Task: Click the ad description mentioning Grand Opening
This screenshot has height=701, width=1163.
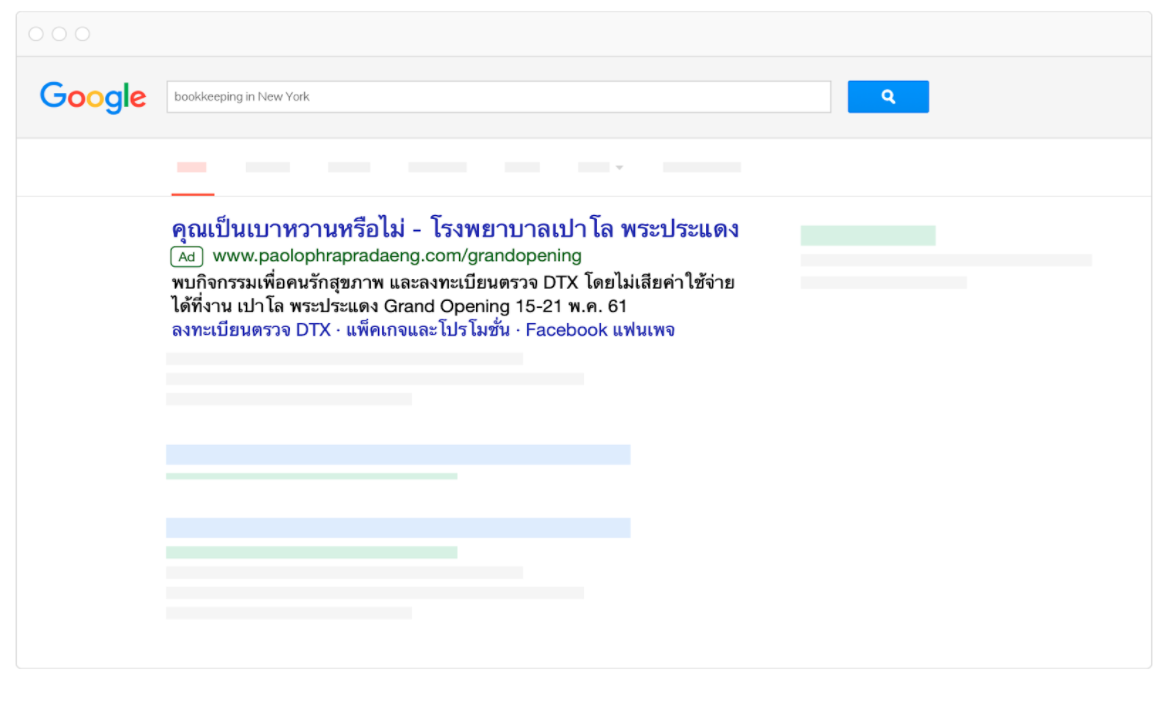Action: tap(452, 294)
